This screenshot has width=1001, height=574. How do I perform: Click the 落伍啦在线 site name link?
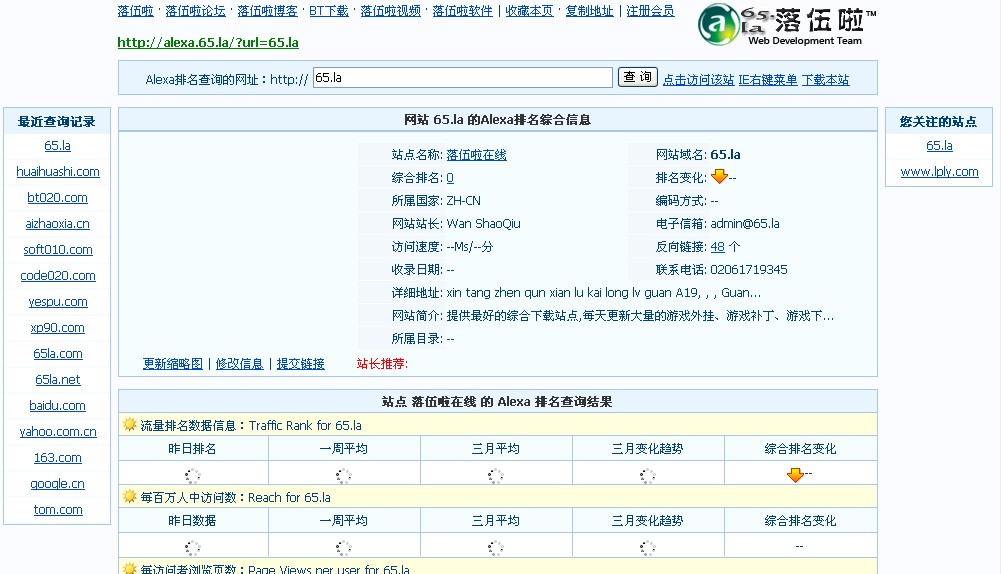click(476, 155)
